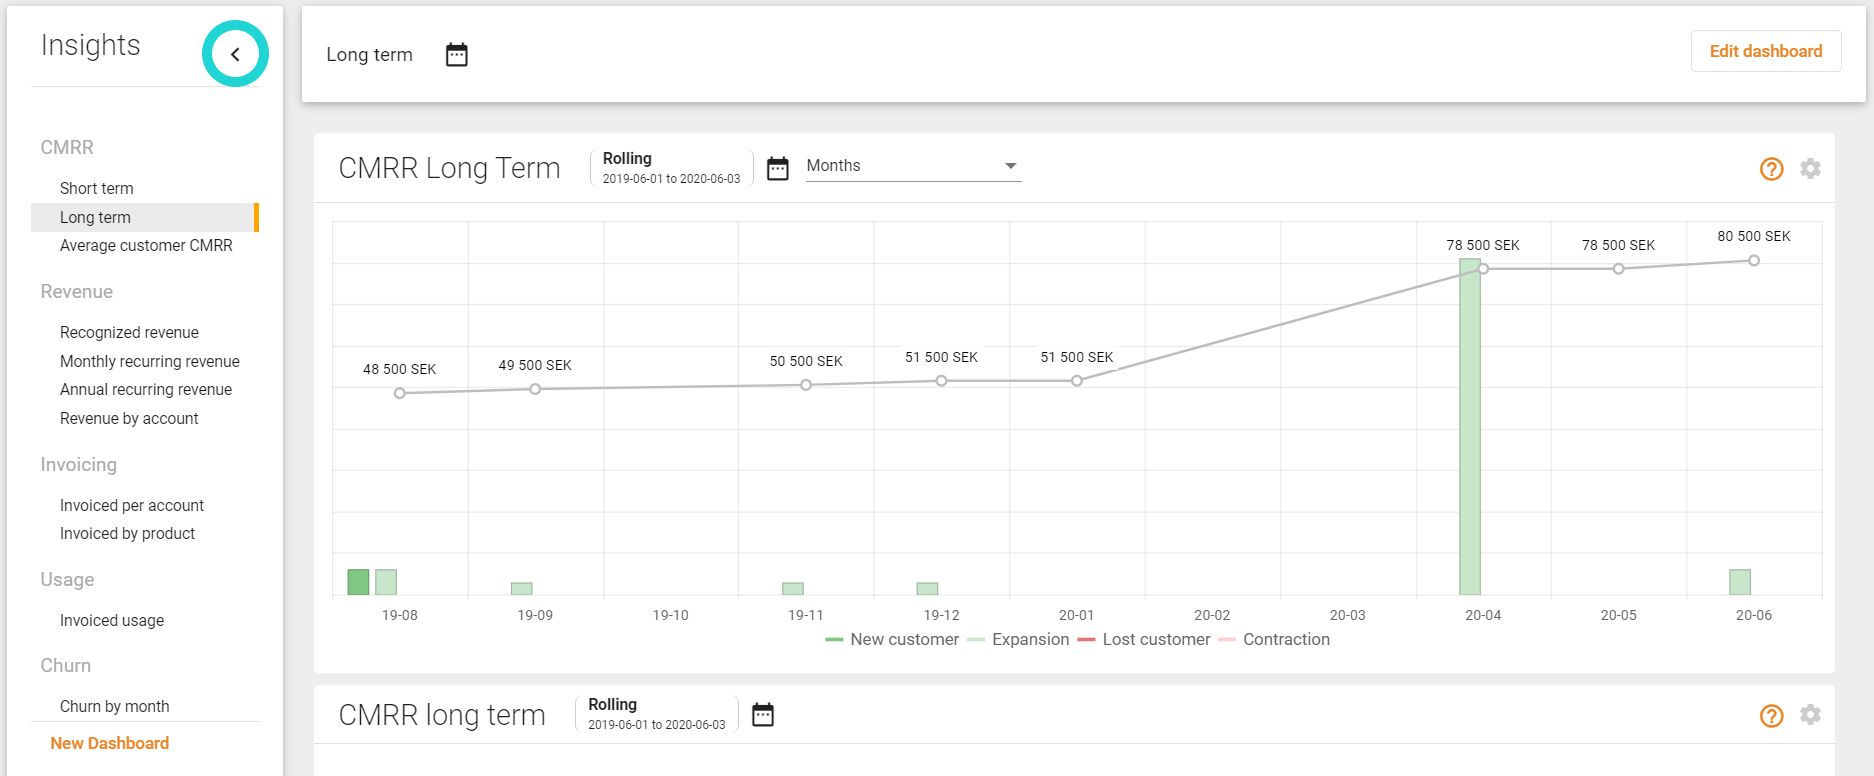Click the 20-02 axis label

(x=1212, y=615)
